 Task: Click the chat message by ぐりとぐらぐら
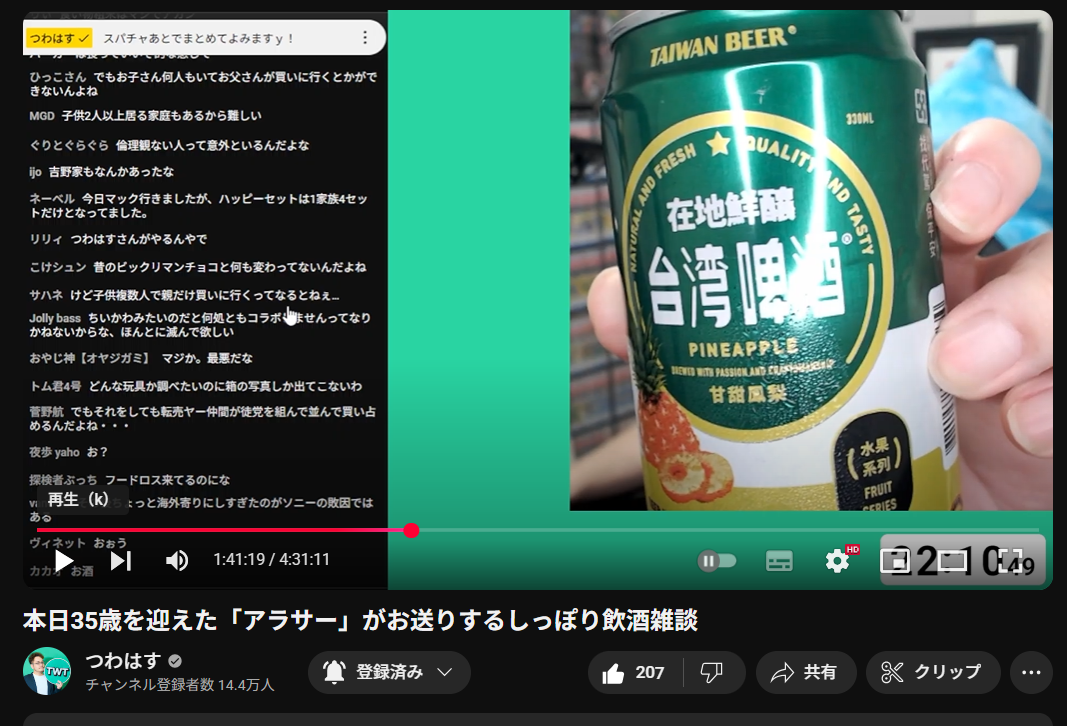click(169, 145)
